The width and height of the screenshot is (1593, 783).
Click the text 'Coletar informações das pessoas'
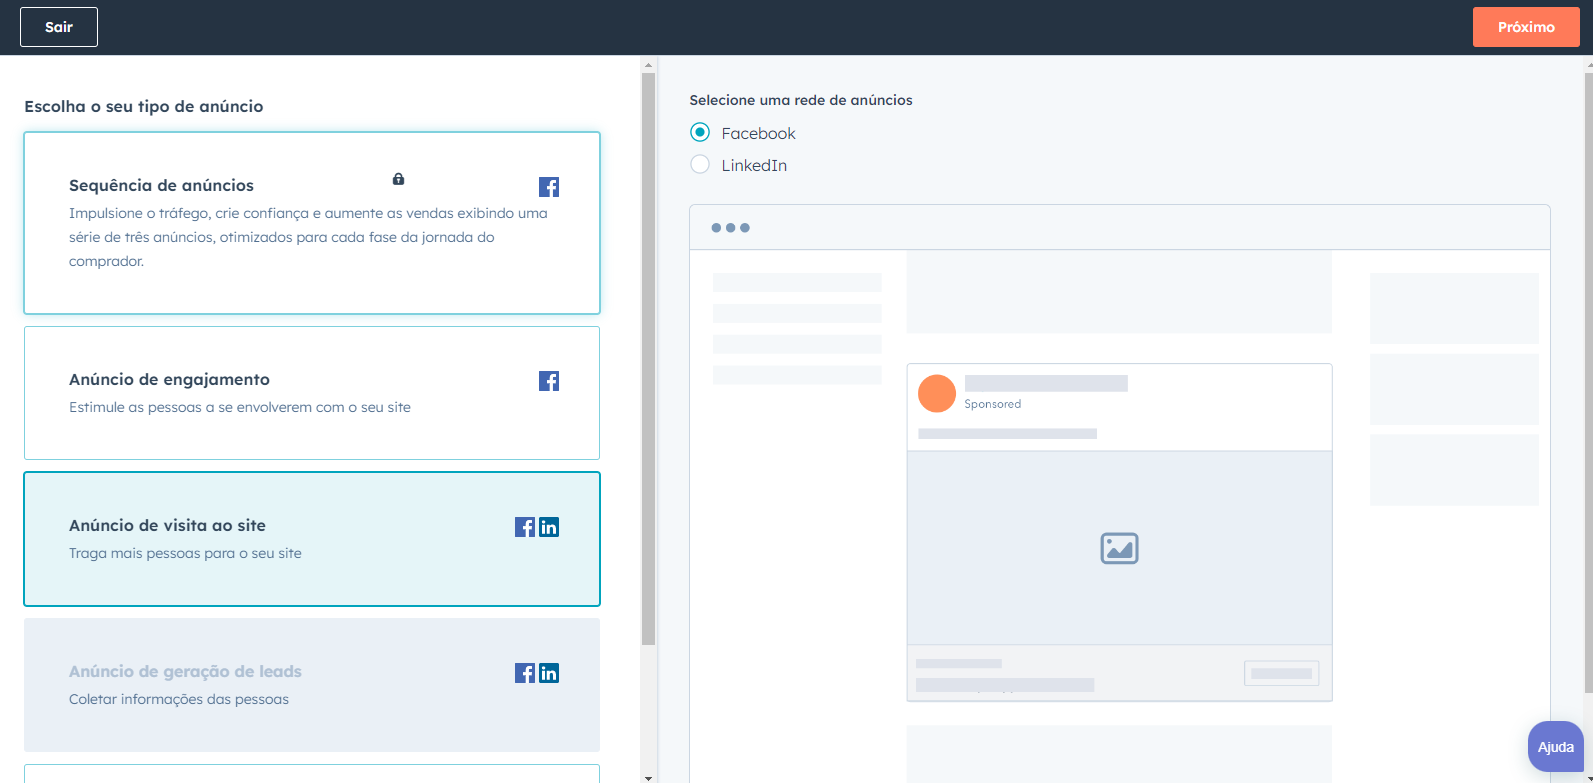click(x=179, y=699)
